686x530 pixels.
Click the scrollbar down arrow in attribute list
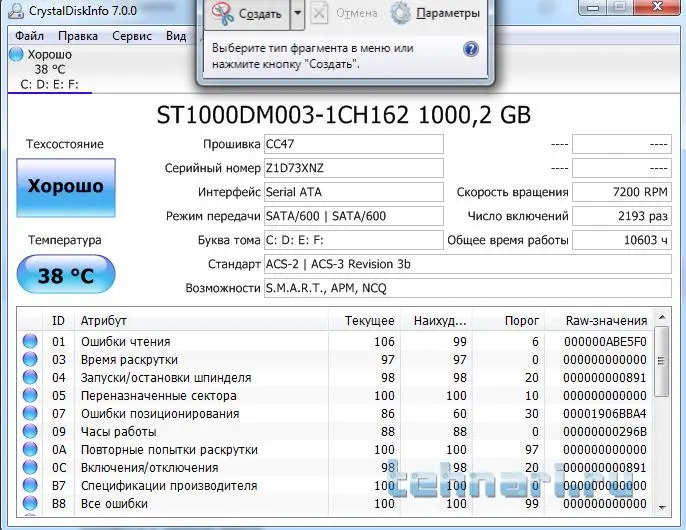(662, 508)
